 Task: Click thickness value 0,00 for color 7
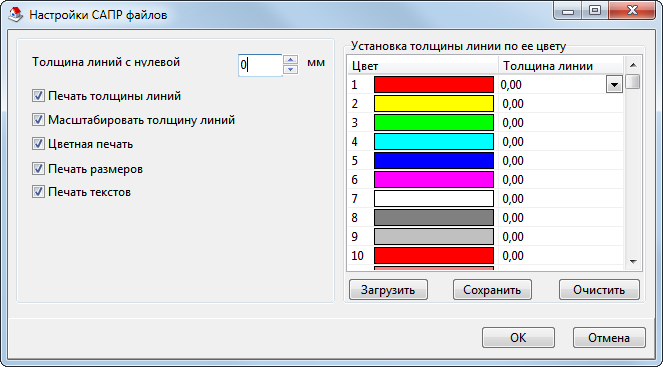(x=513, y=199)
